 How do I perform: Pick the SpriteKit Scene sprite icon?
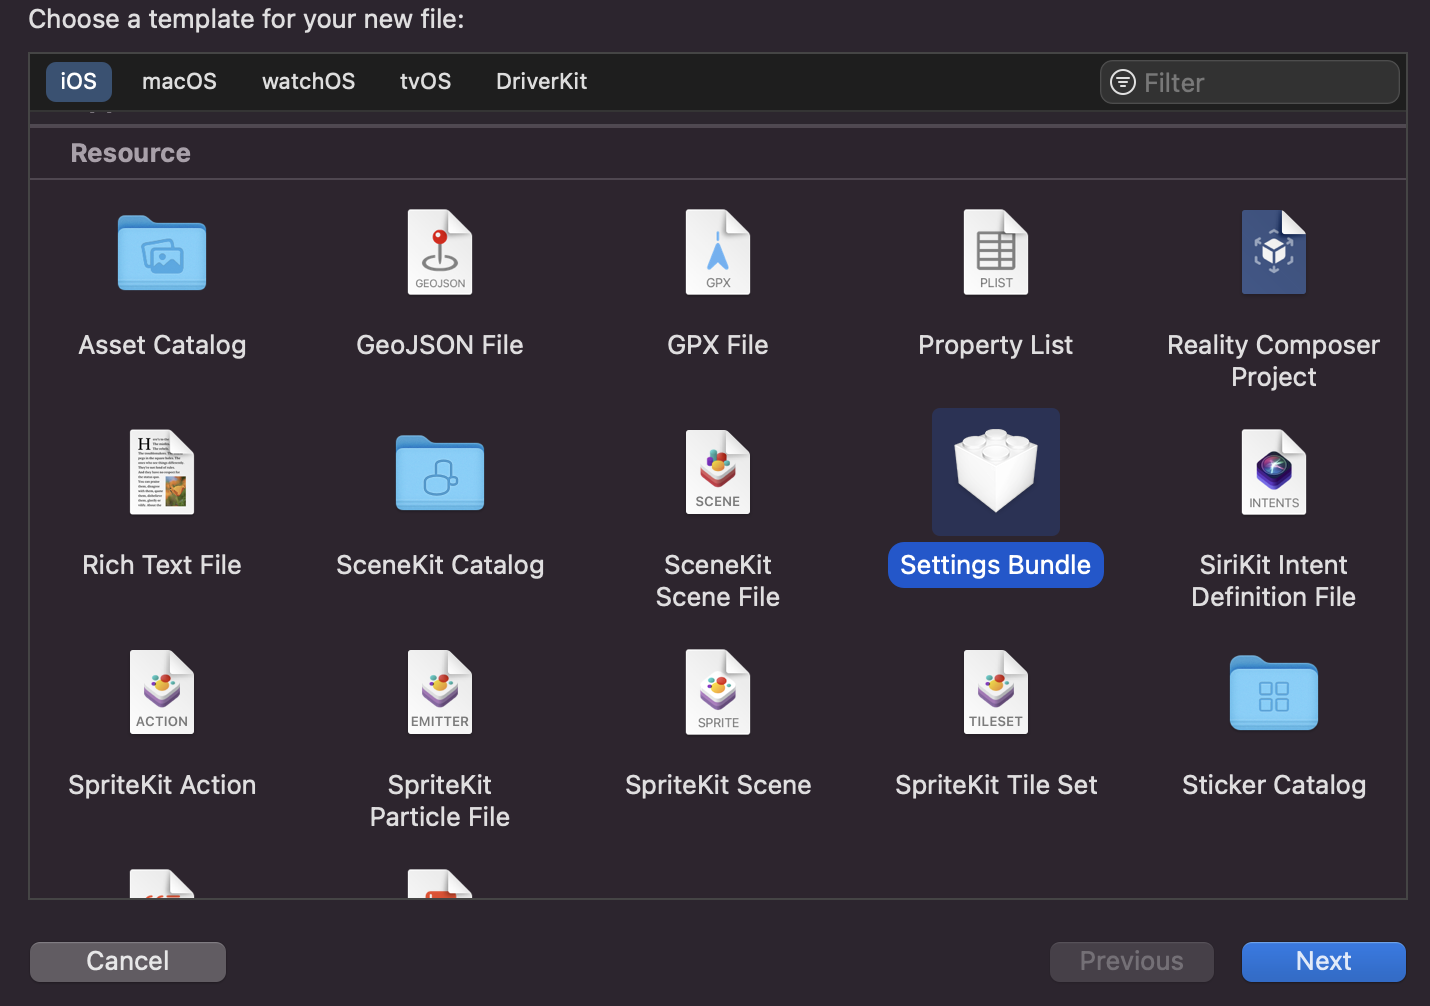(x=718, y=692)
